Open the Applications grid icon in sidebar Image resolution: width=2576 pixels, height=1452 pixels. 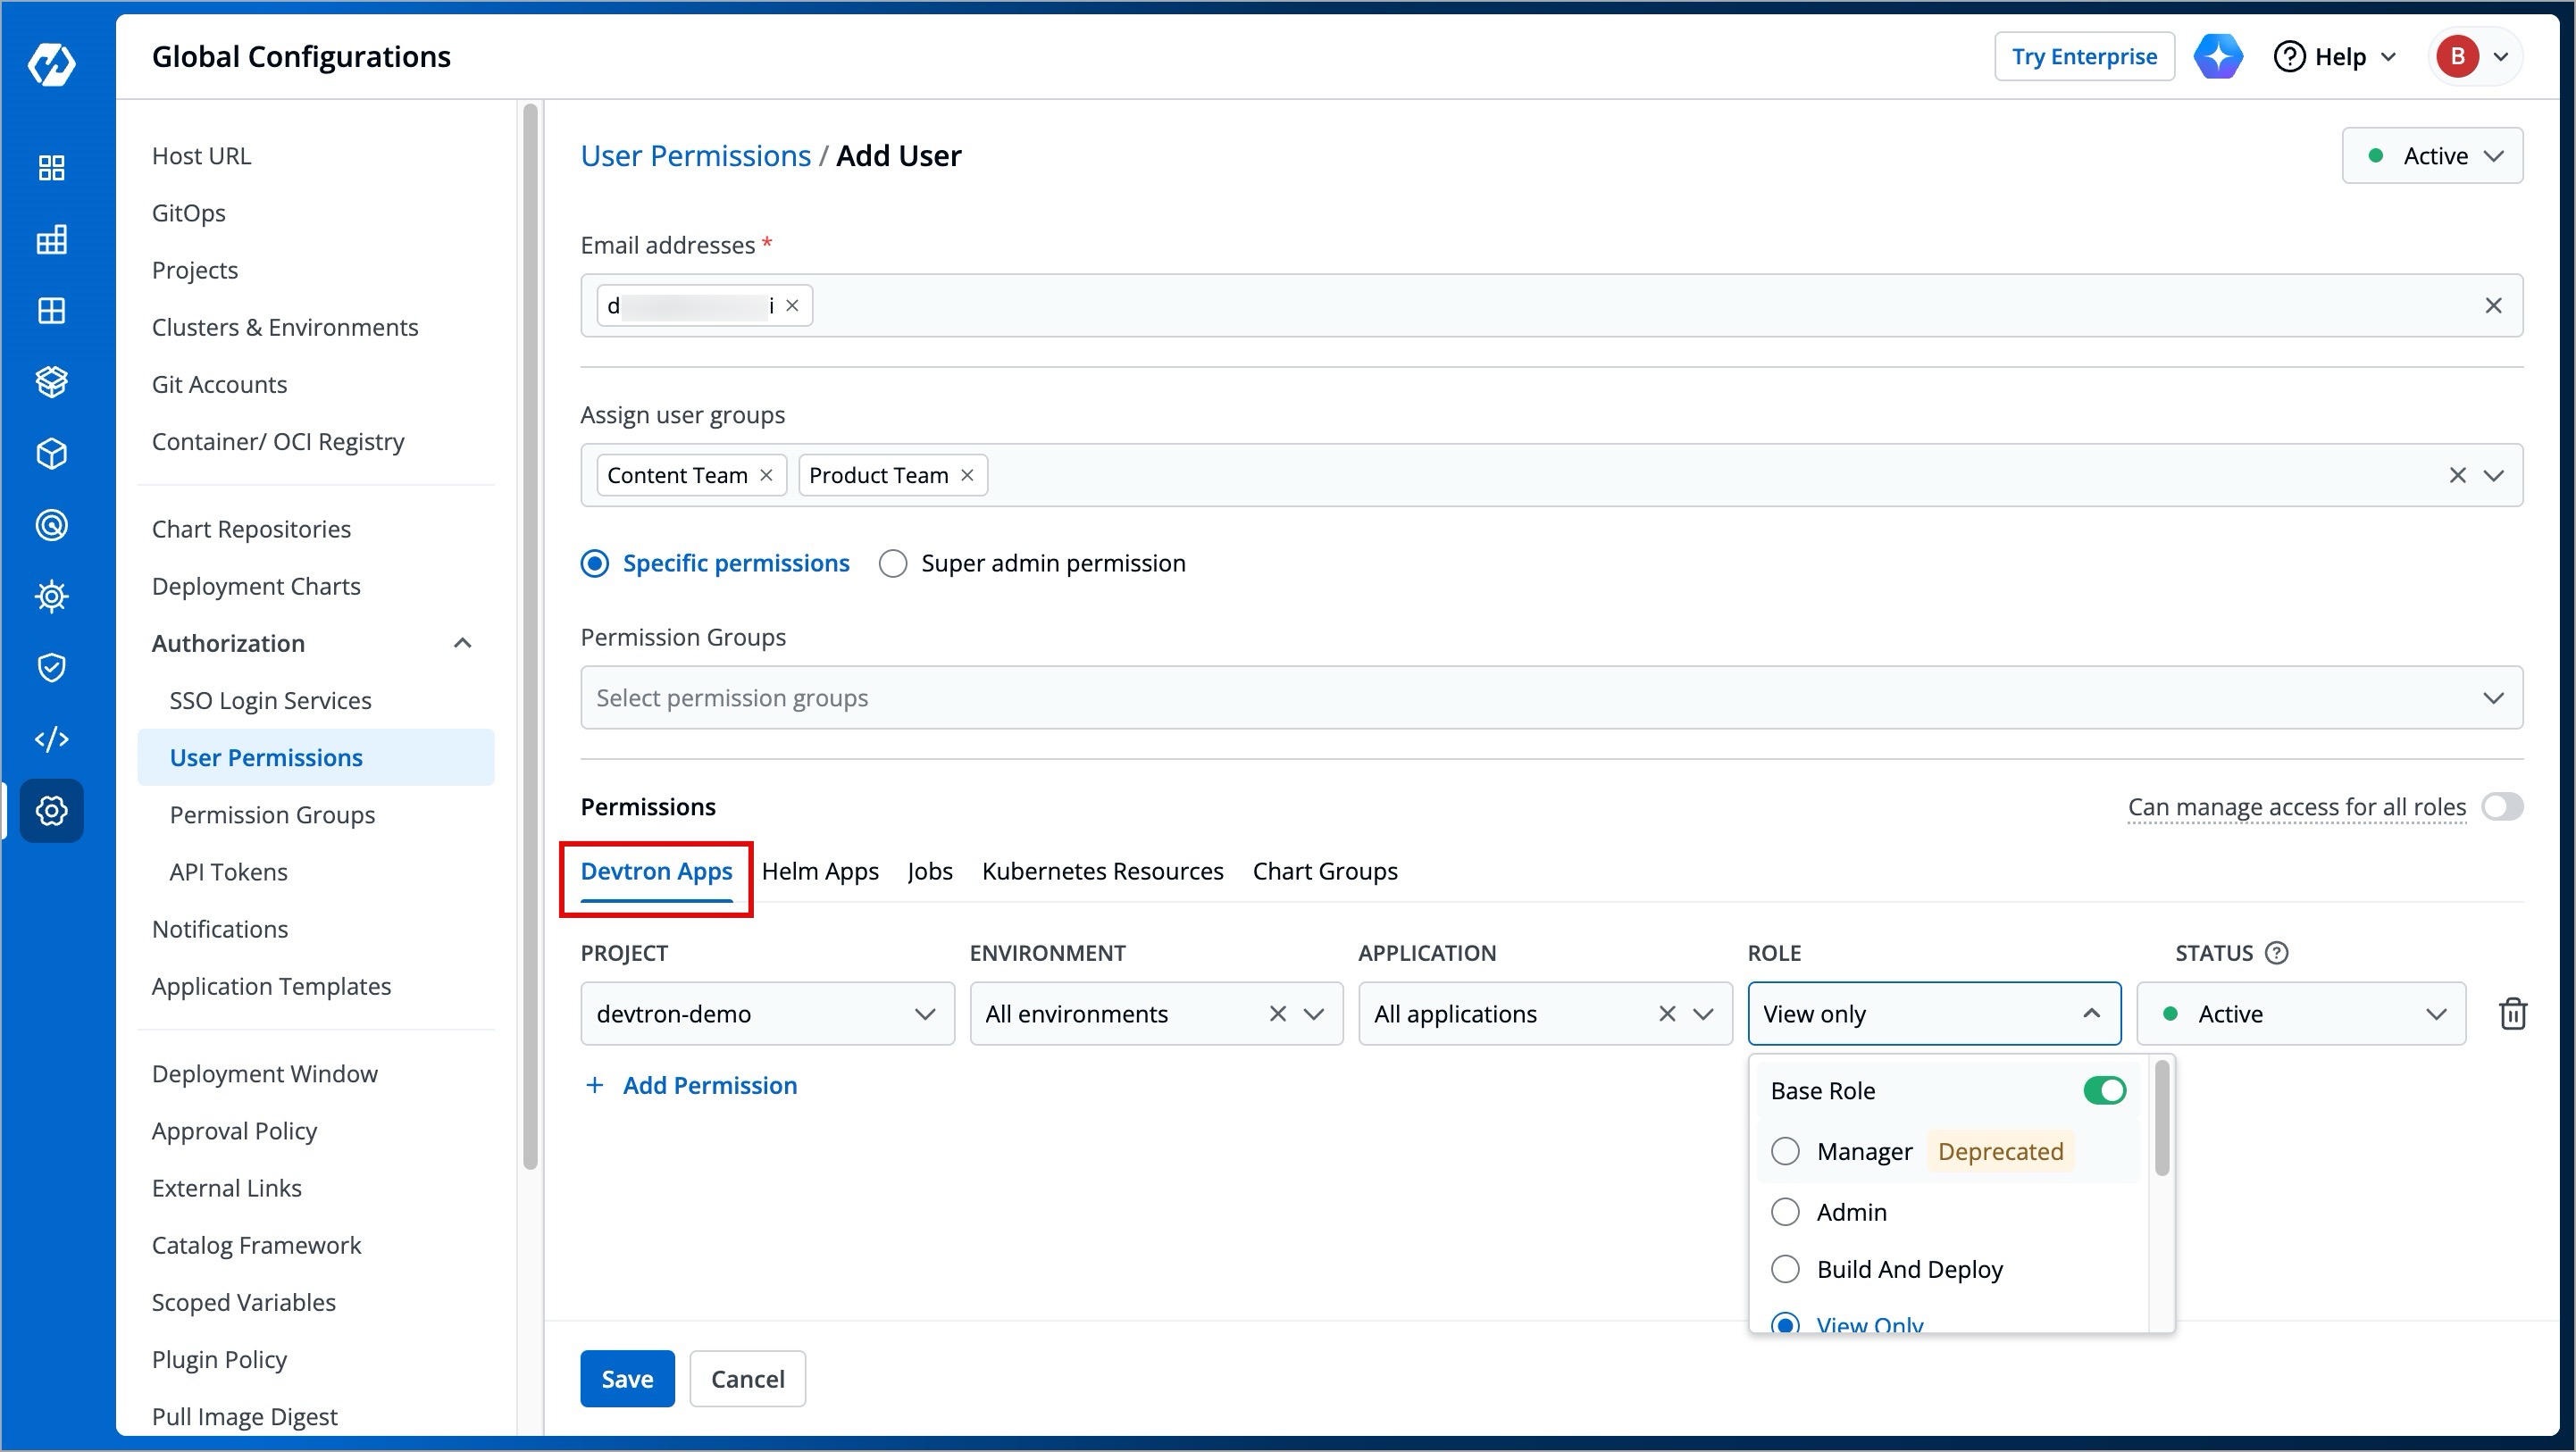click(51, 167)
